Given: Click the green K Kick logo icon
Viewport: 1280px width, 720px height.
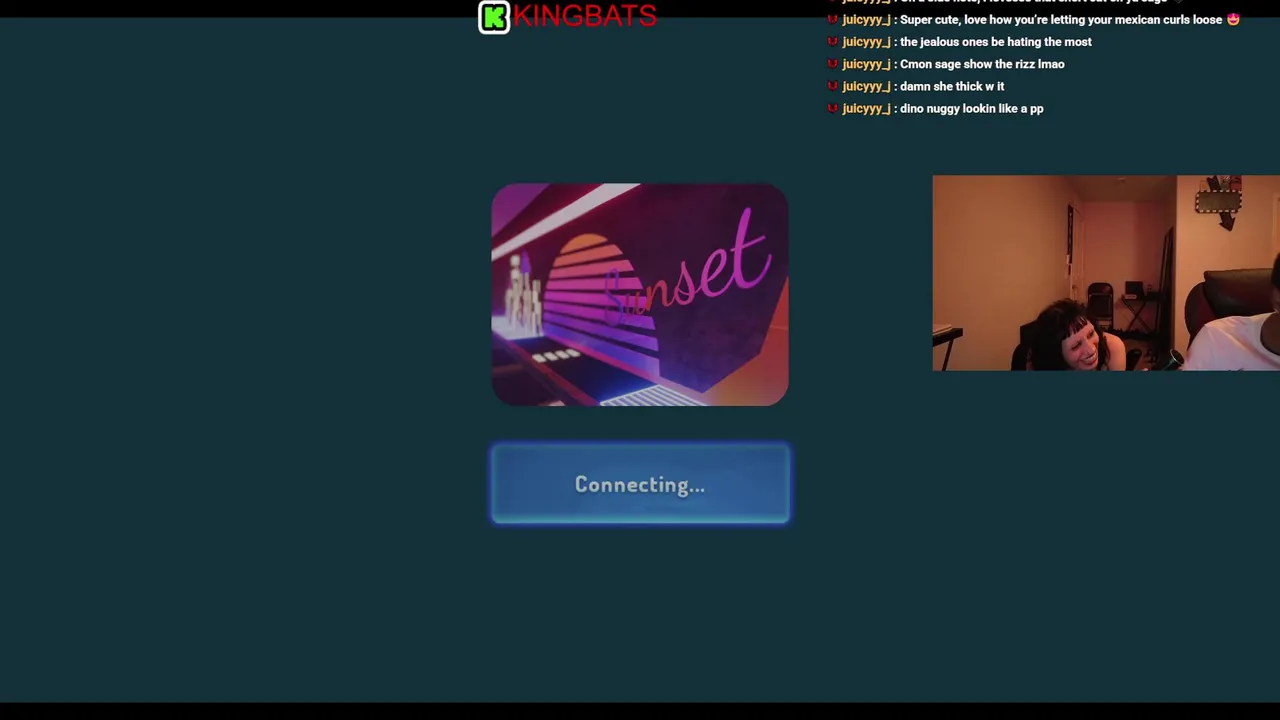Looking at the screenshot, I should (494, 17).
